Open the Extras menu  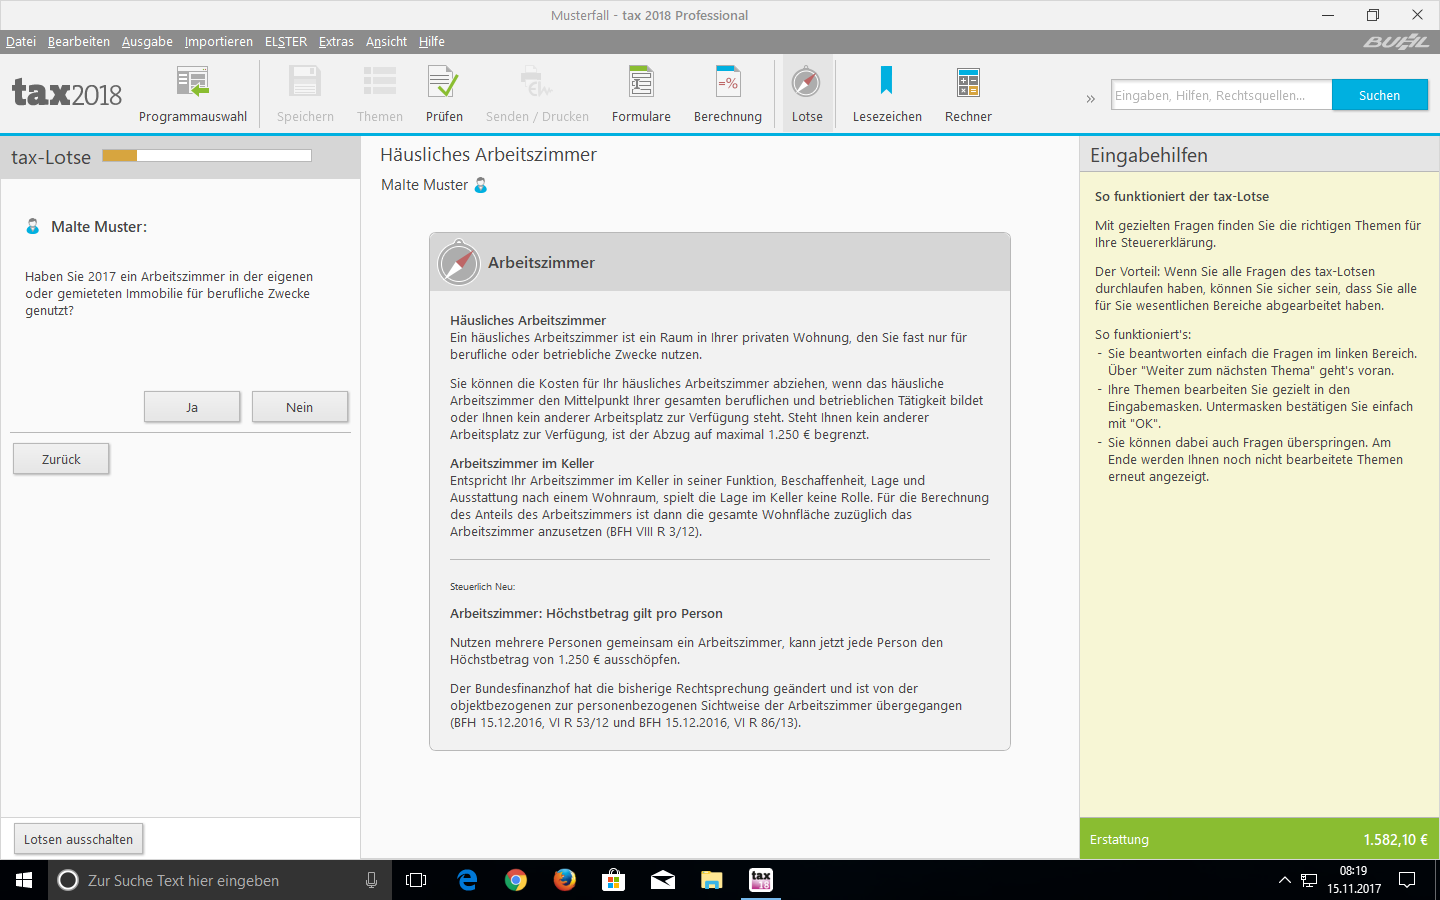point(336,42)
